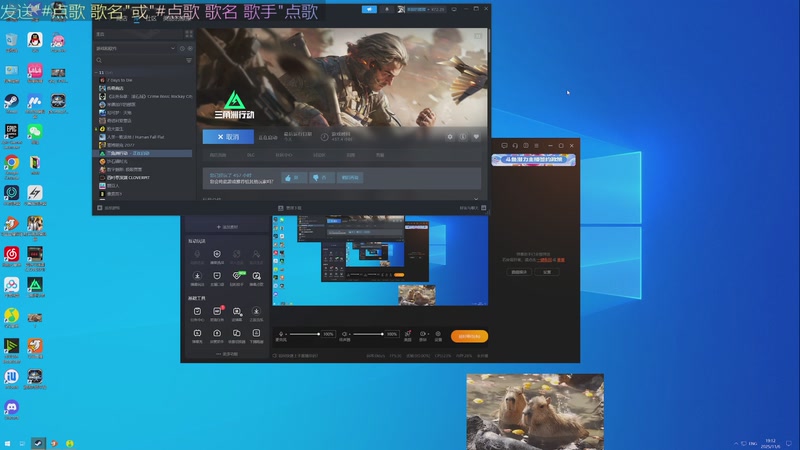Open more functions in the streaming tool
Screen dimensions: 800x450
[227, 354]
